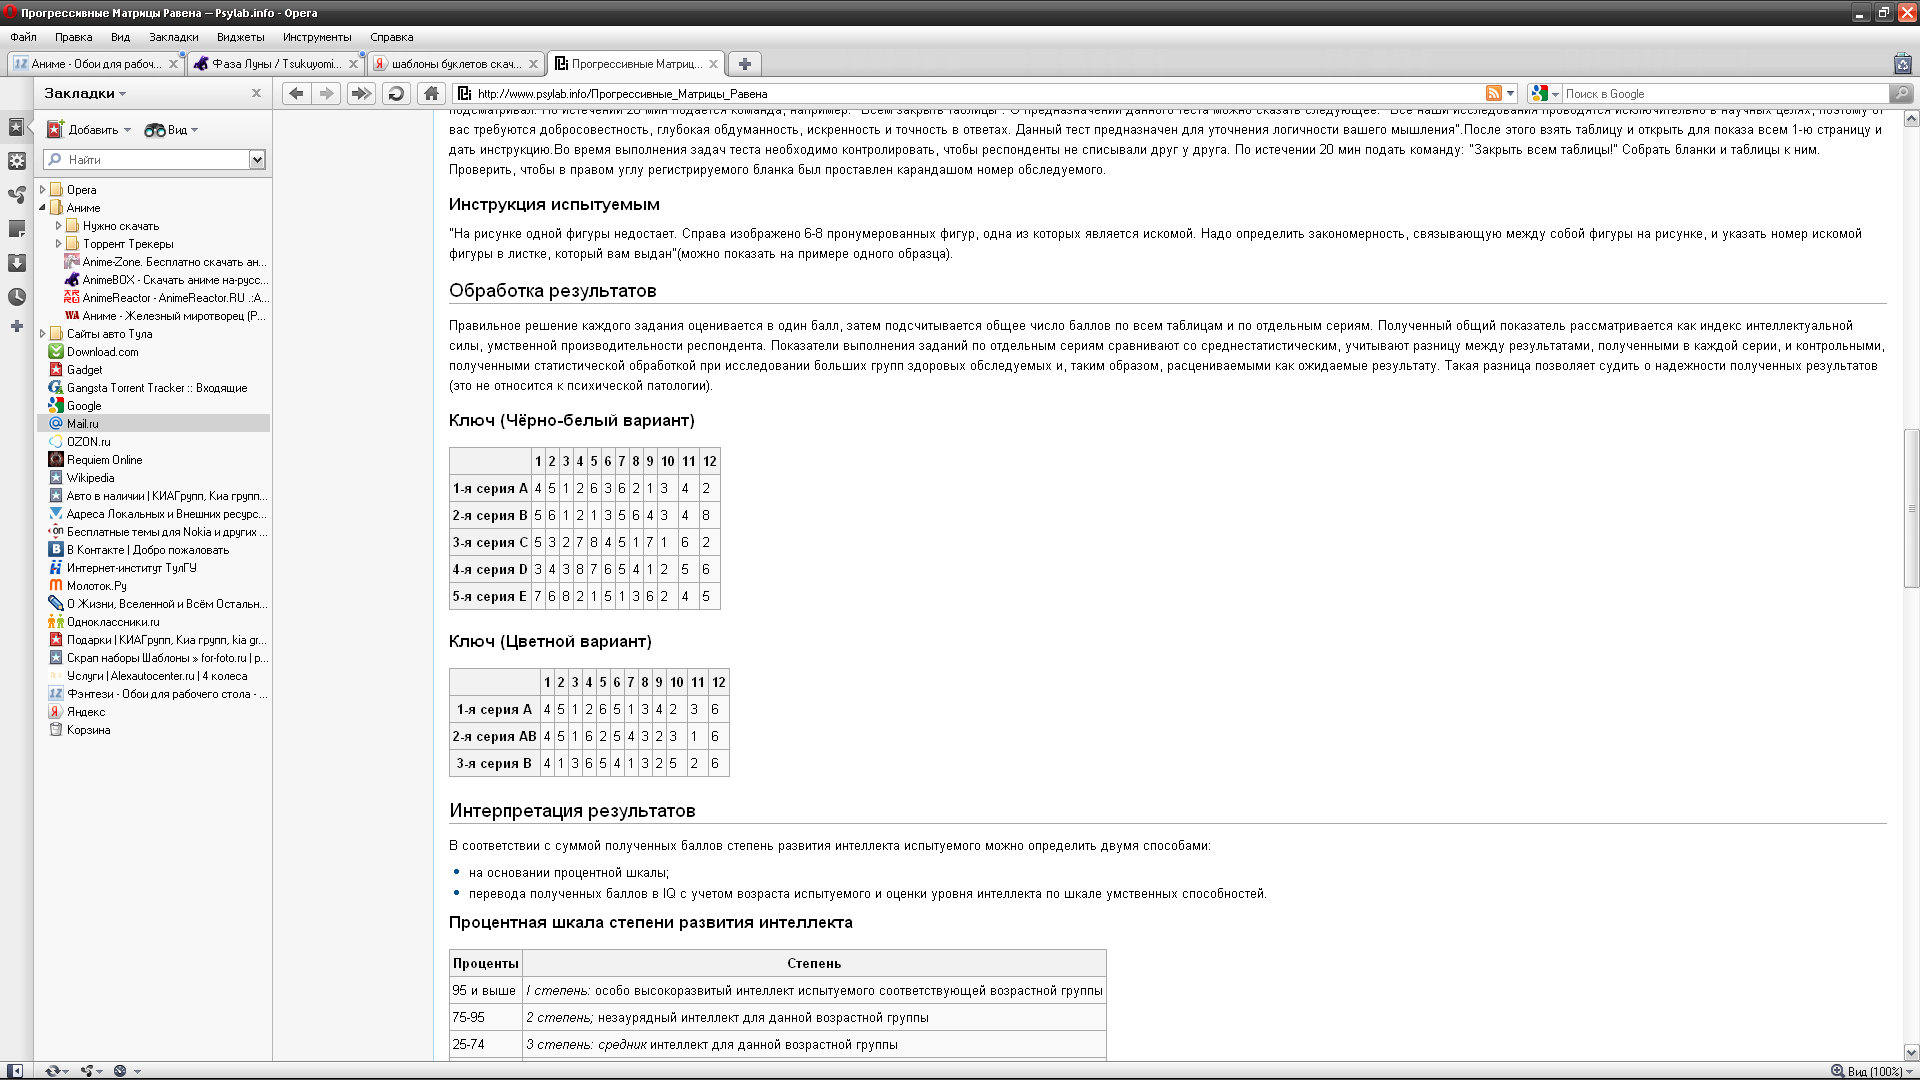The height and width of the screenshot is (1080, 1920).
Task: Reload the current page
Action: 396,94
